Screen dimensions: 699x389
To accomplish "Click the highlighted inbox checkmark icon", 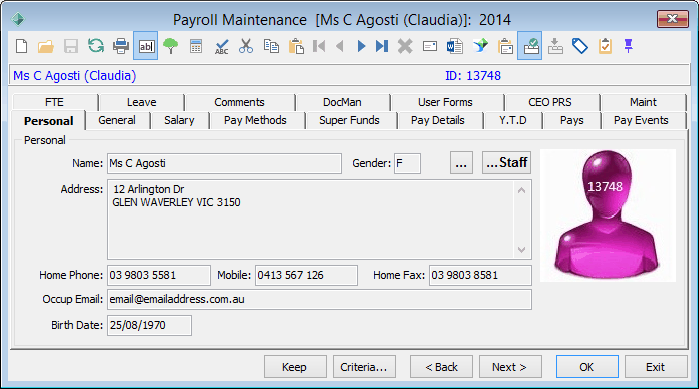I will [x=530, y=46].
